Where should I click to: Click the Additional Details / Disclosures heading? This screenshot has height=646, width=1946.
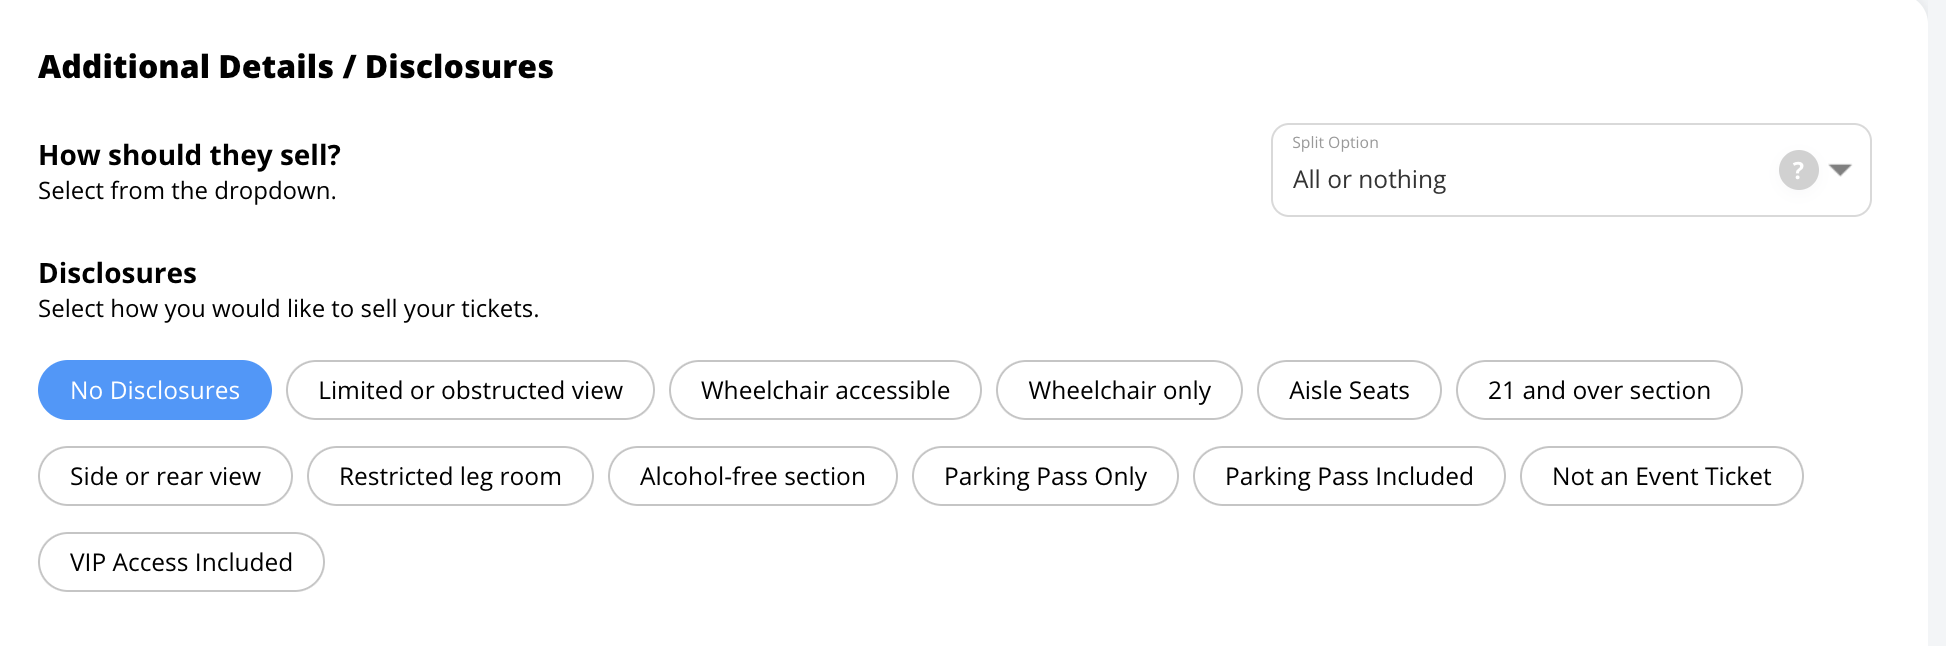click(x=296, y=66)
